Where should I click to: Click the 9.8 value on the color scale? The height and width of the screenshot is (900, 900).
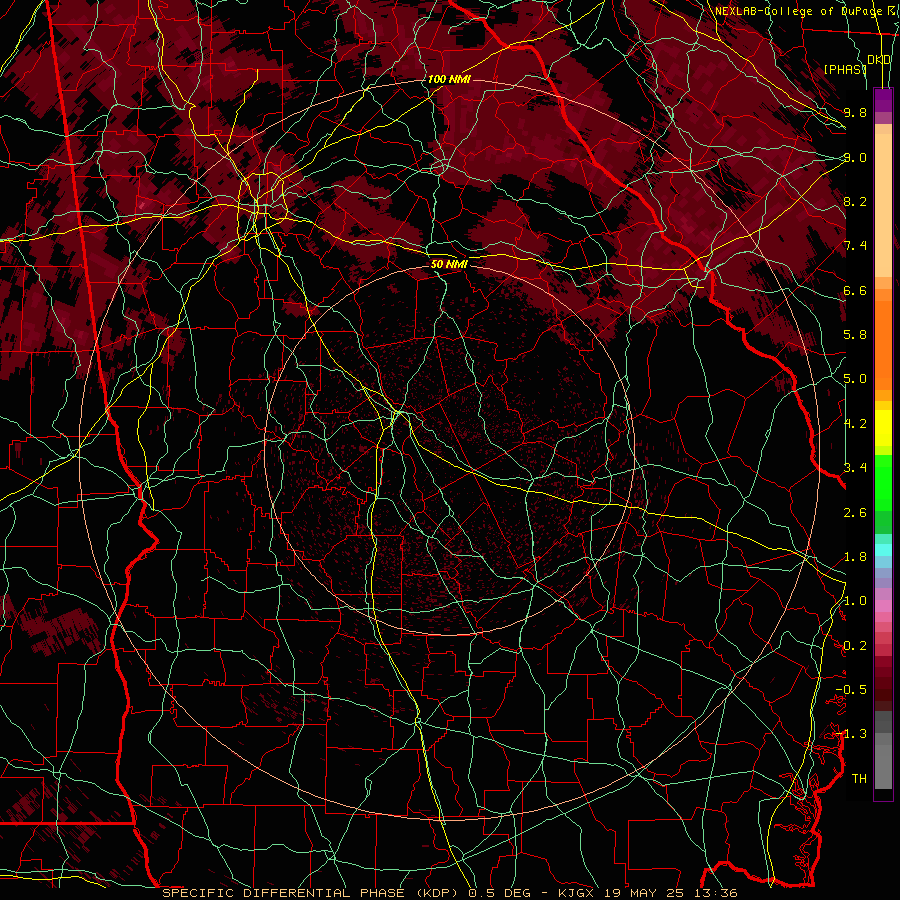[x=855, y=112]
